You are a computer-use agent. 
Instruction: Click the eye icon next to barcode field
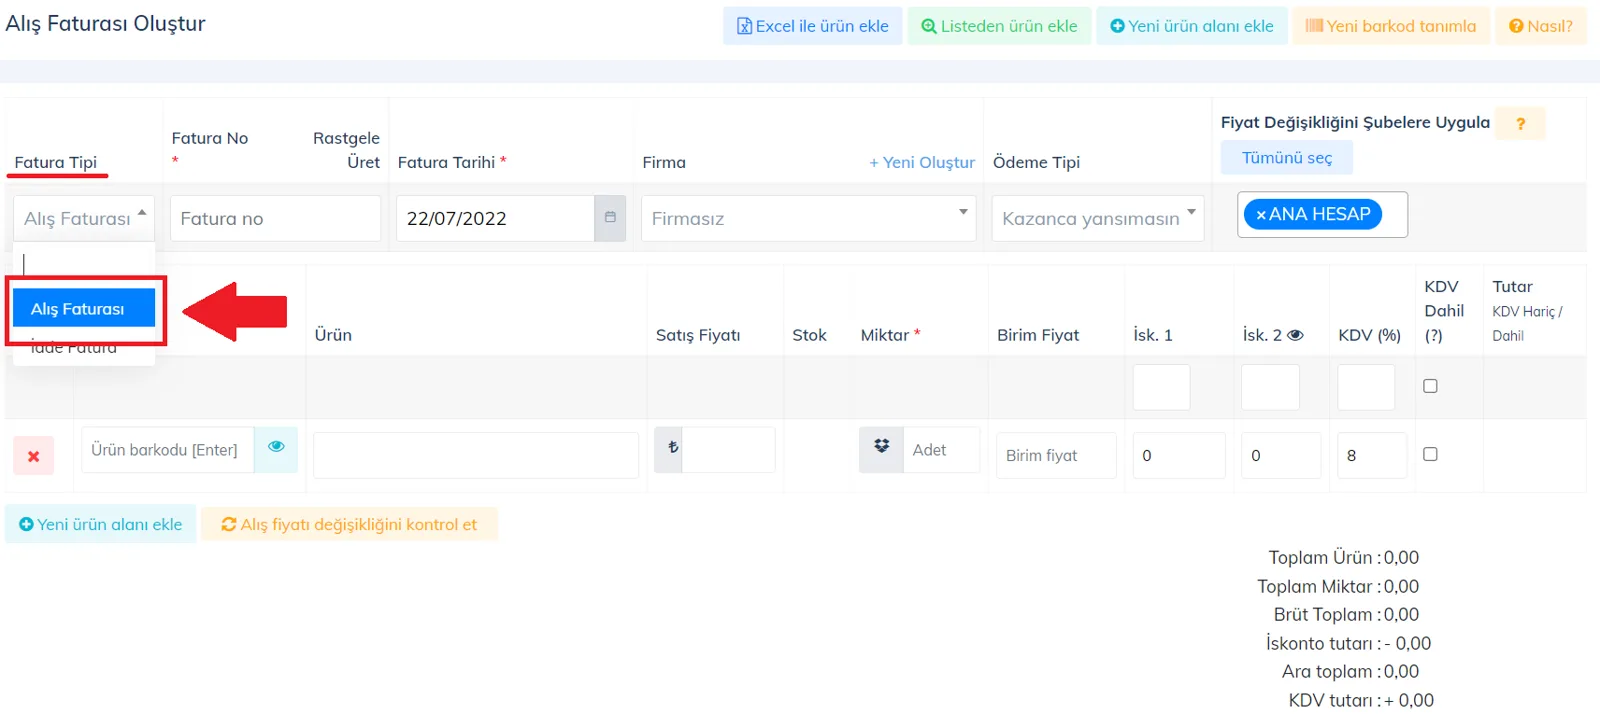click(x=276, y=448)
